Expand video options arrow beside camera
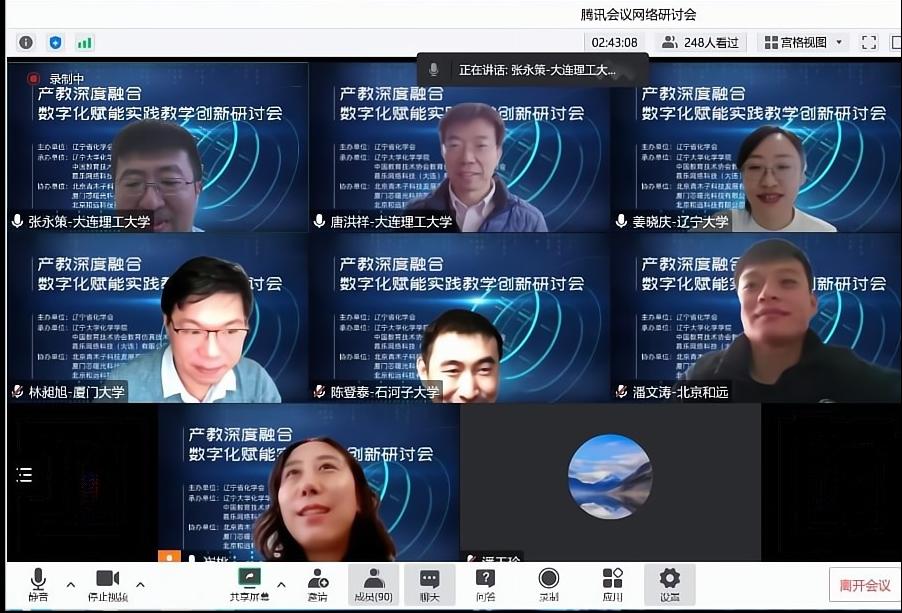 [x=140, y=584]
